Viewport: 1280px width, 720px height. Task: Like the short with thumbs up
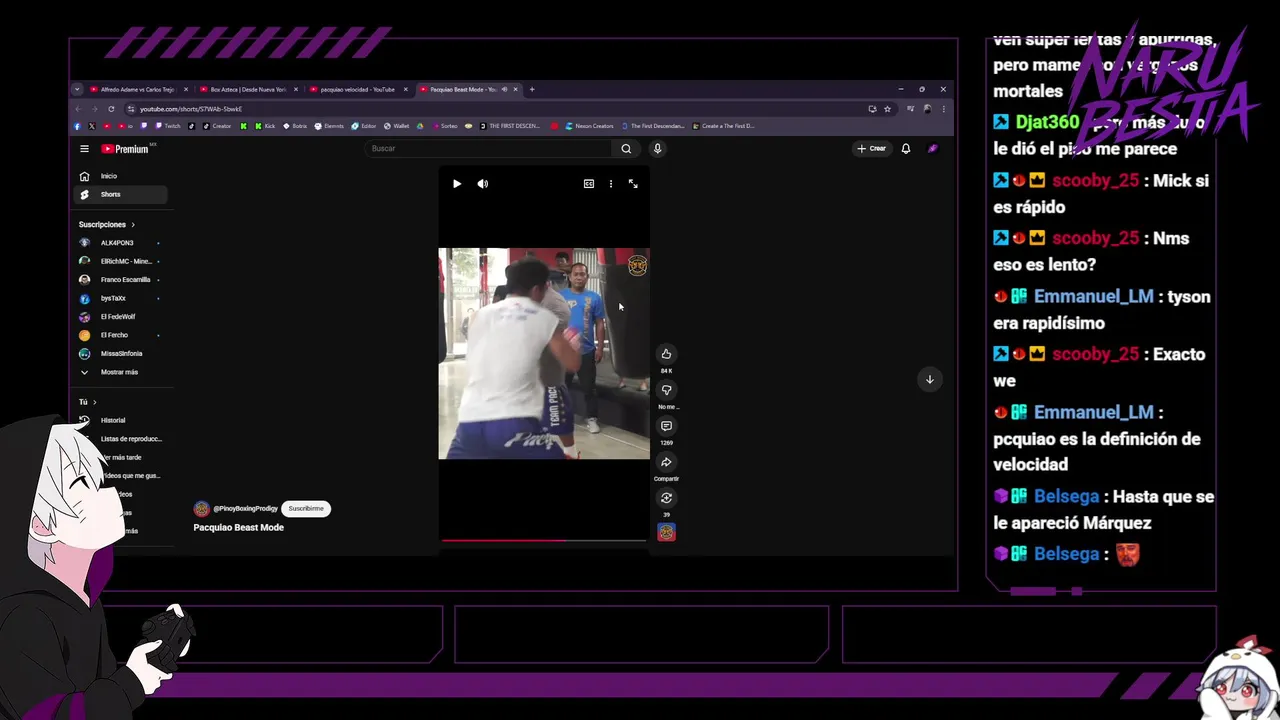pyautogui.click(x=666, y=354)
